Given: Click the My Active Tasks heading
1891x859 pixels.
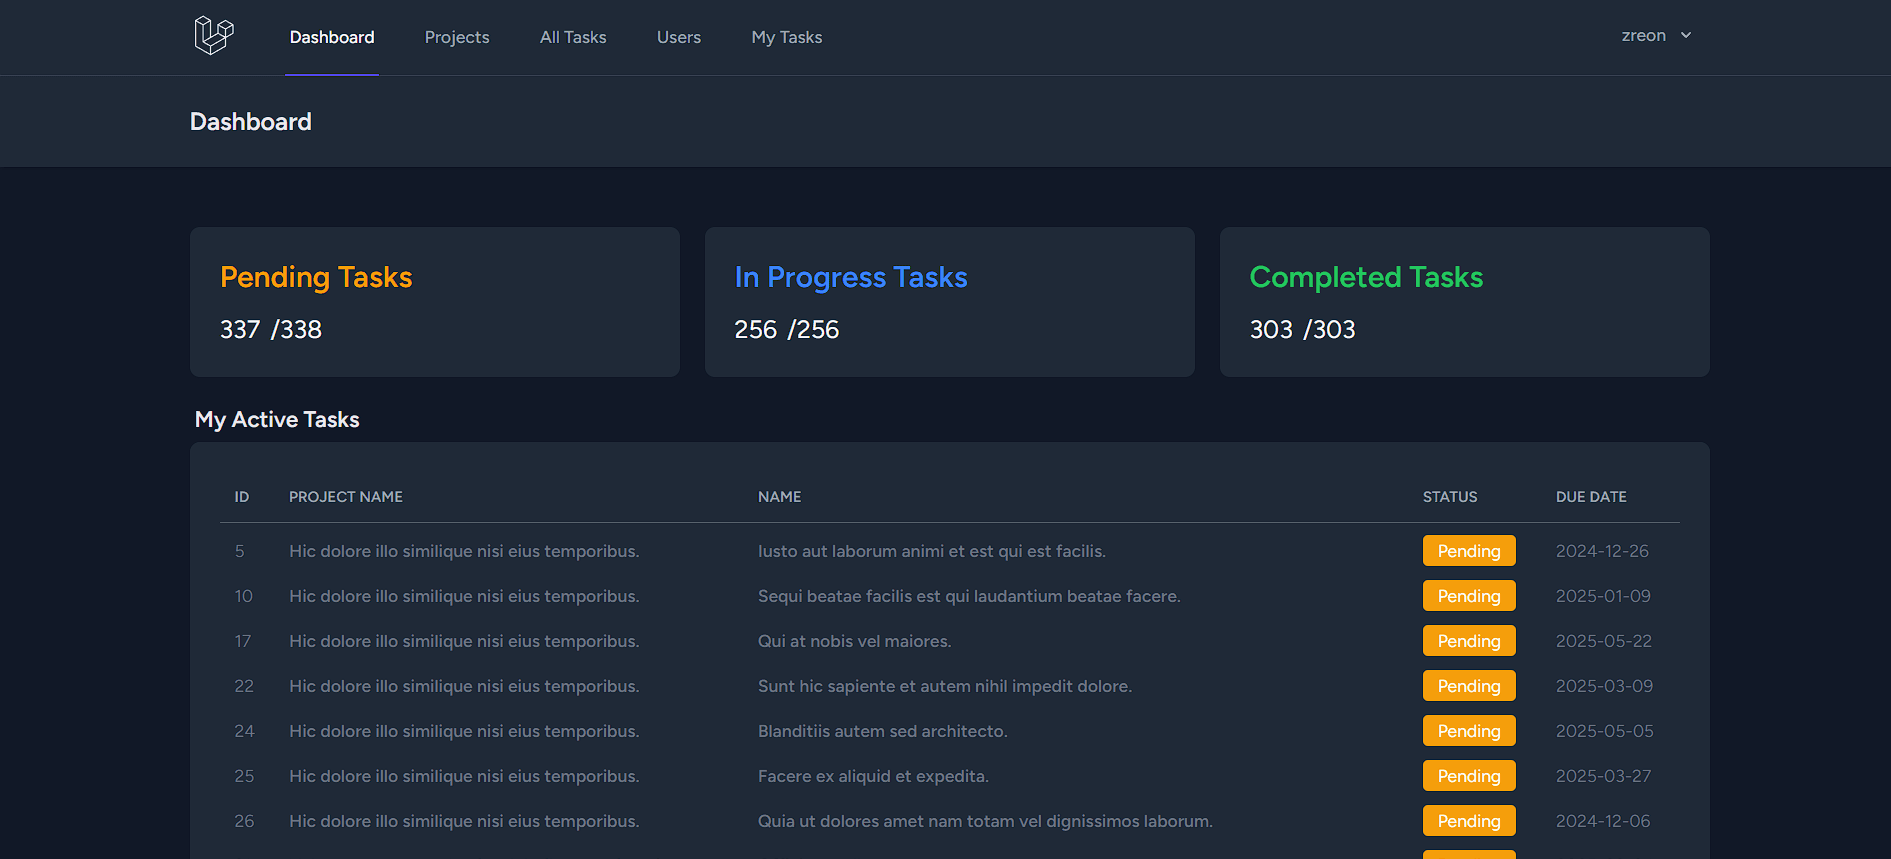Looking at the screenshot, I should point(277,419).
